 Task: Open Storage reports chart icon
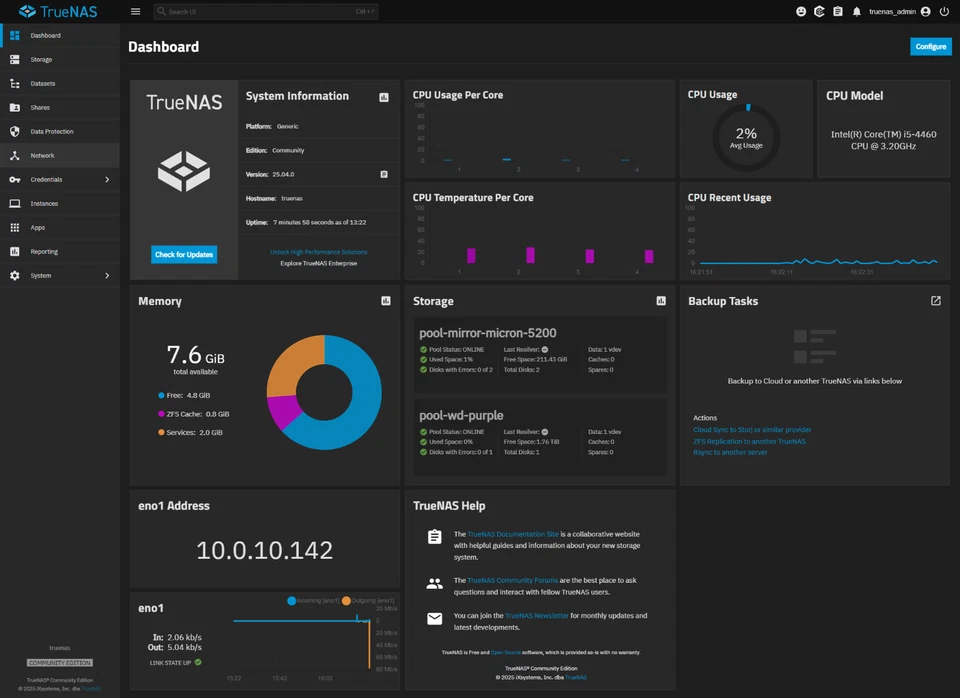tap(661, 301)
